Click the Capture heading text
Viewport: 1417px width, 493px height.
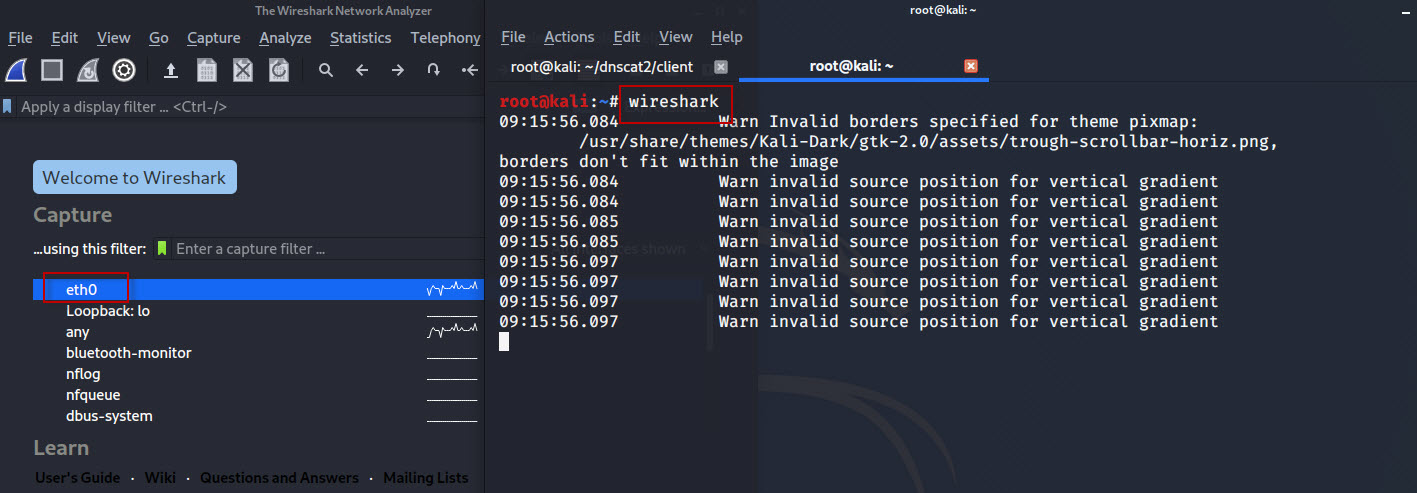(73, 215)
